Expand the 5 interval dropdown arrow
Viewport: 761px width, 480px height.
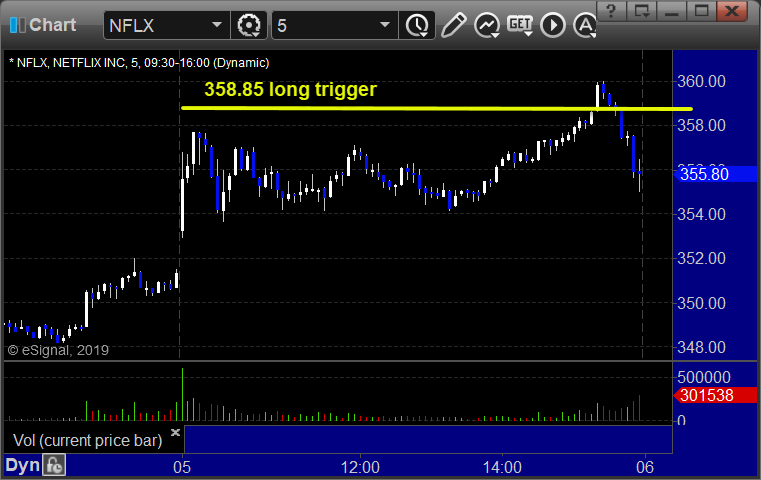(x=385, y=25)
